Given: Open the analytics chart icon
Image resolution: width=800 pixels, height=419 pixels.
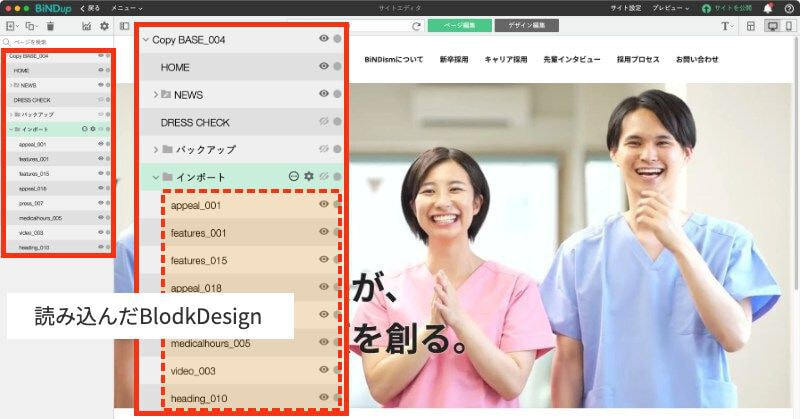Looking at the screenshot, I should coord(86,26).
